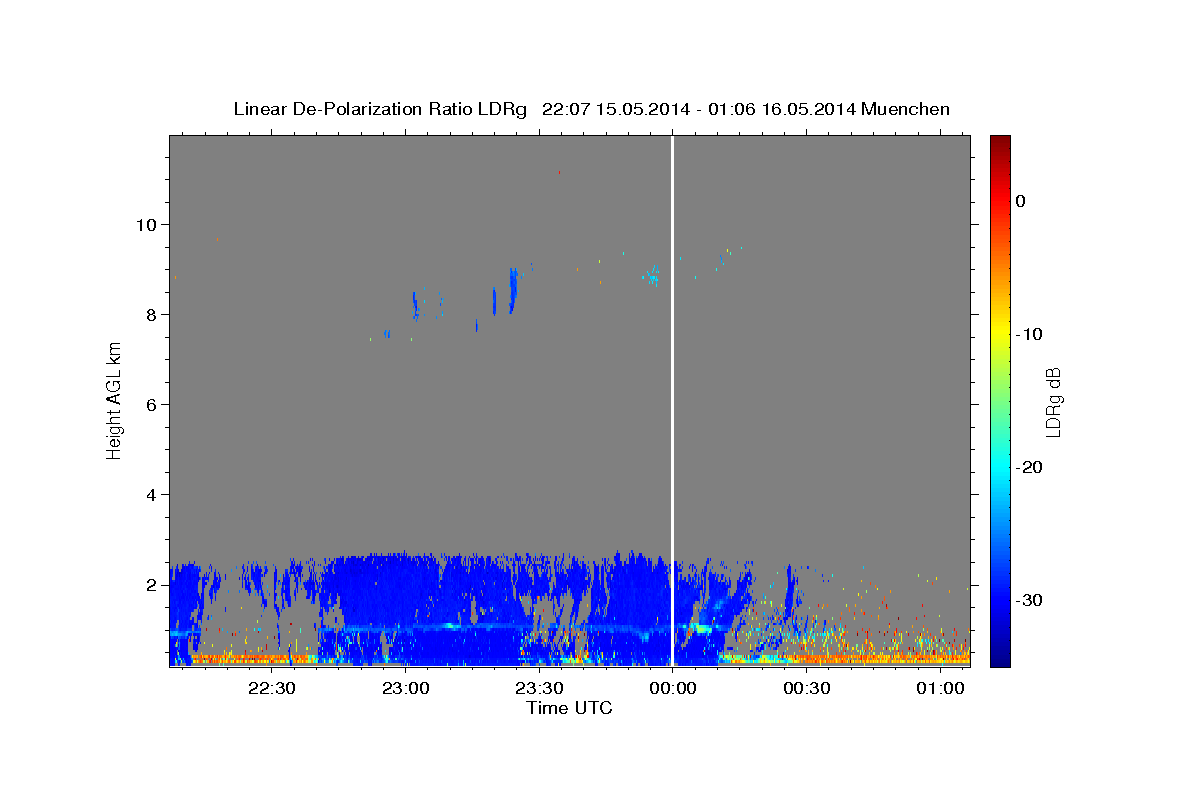1200x800 pixels.
Task: Click the colorbar value -10
Action: coord(1029,334)
